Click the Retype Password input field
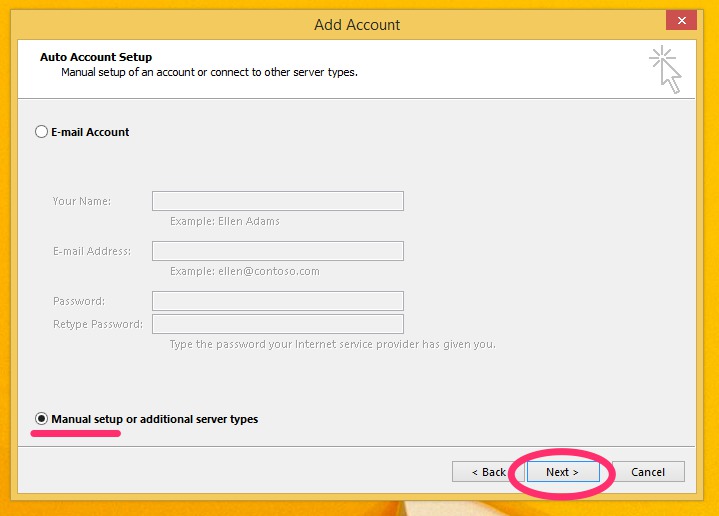This screenshot has width=719, height=516. 278,324
